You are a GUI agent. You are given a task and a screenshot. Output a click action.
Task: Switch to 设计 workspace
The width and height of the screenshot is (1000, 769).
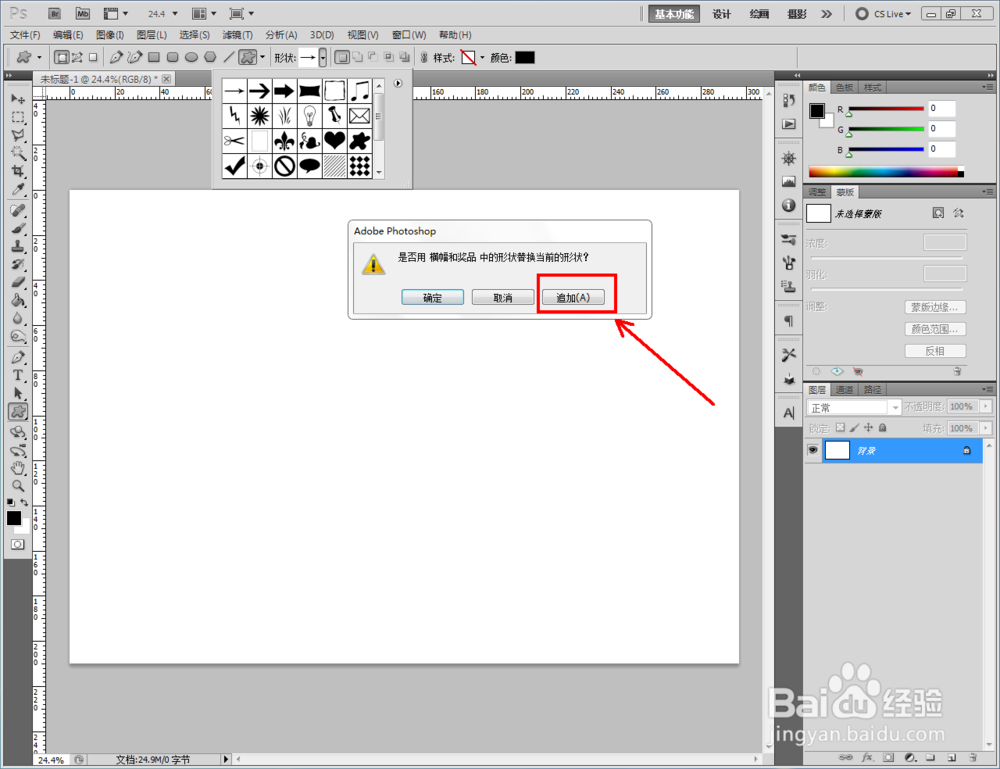tap(721, 14)
